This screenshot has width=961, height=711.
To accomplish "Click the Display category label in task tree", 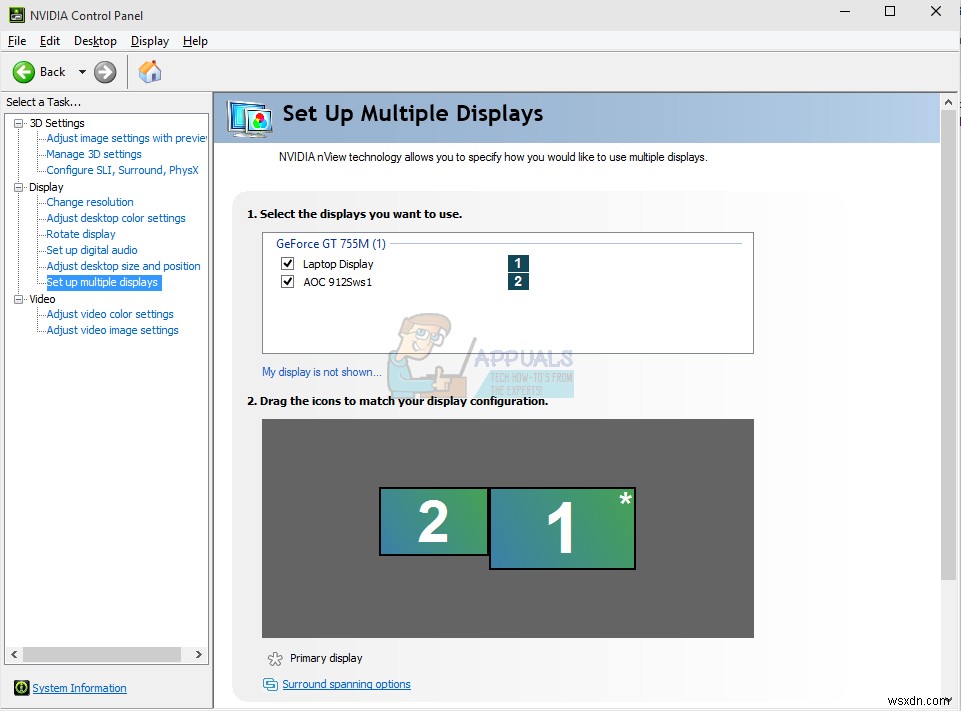I will [x=46, y=187].
